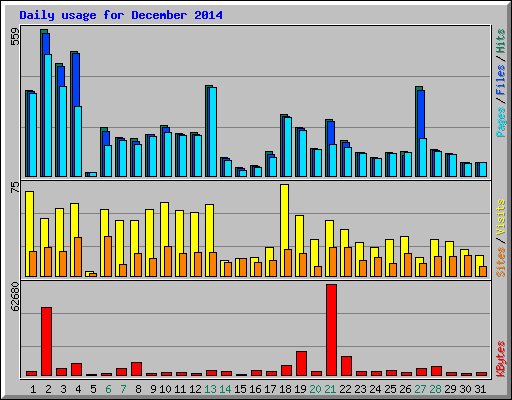Click day label 1 on the x-axis
512x400 pixels.
[33, 389]
